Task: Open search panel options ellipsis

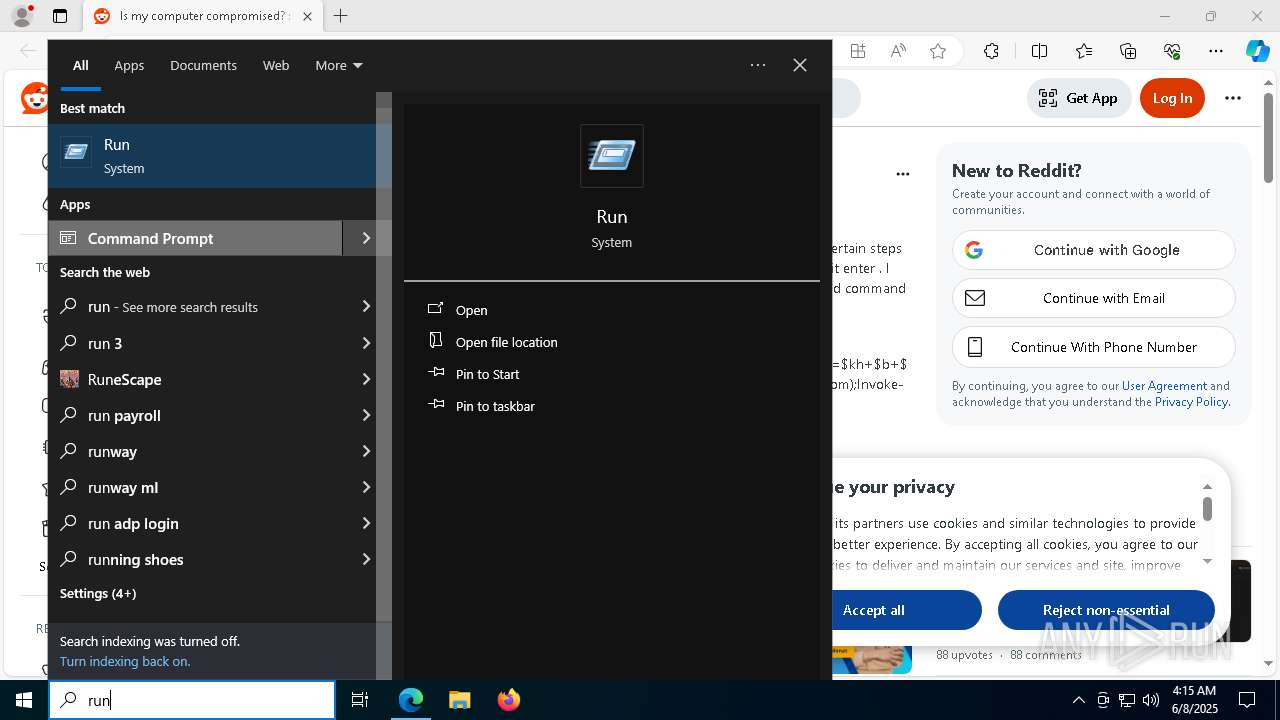Action: (x=758, y=65)
